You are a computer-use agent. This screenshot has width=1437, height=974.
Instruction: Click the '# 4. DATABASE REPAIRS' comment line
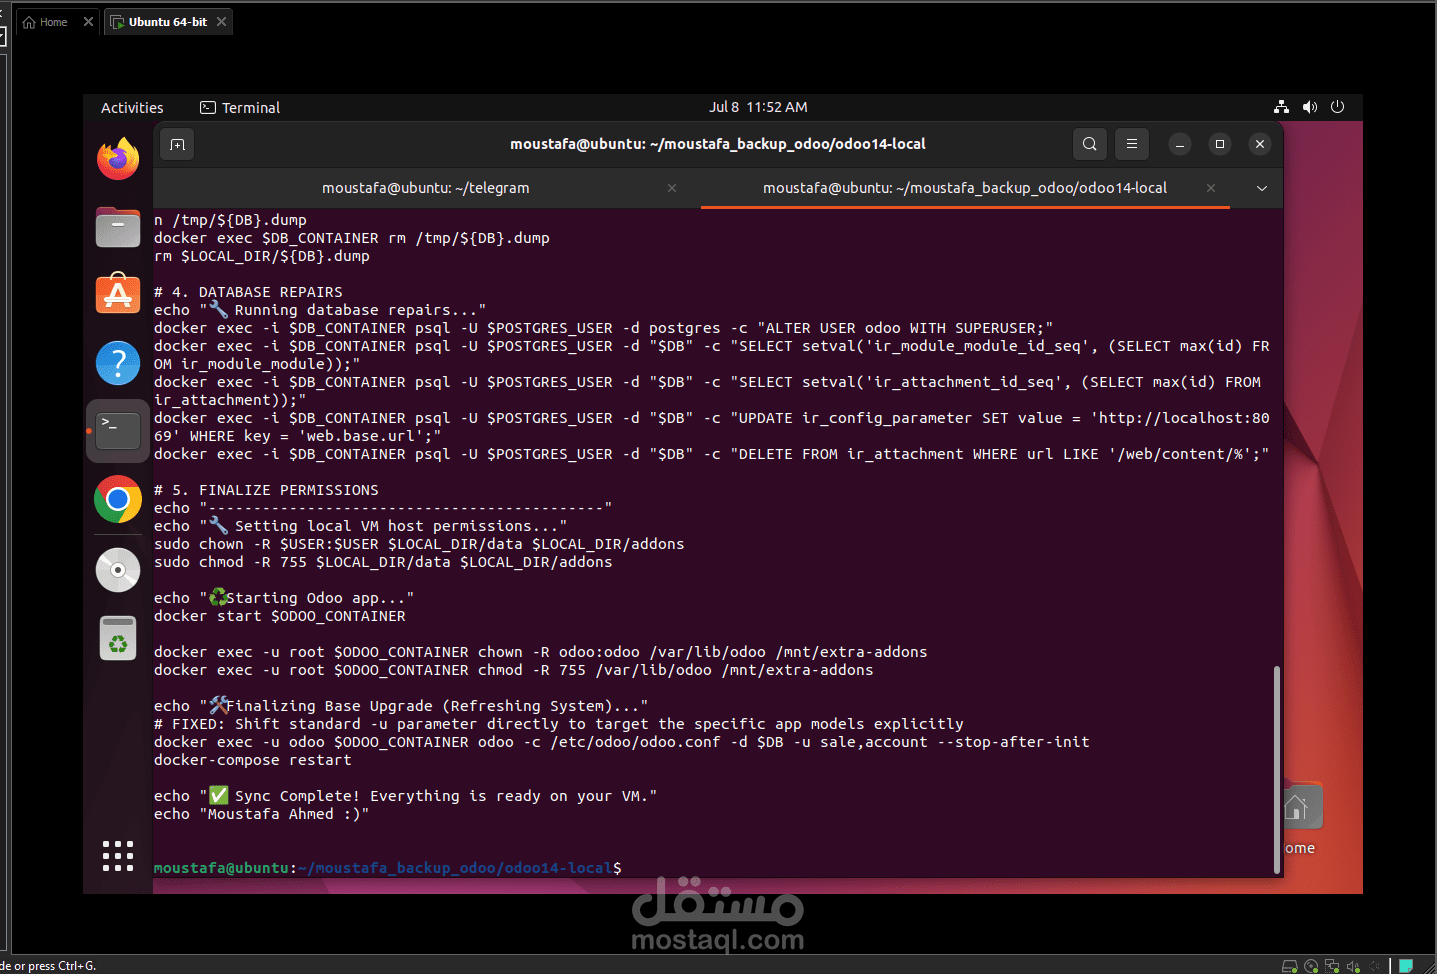click(248, 292)
